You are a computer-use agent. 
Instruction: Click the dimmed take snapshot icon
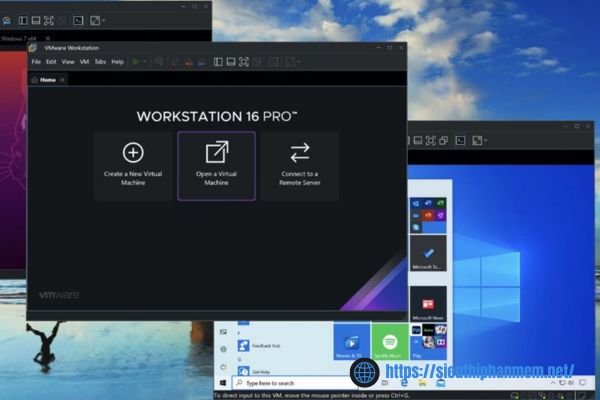pyautogui.click(x=175, y=62)
